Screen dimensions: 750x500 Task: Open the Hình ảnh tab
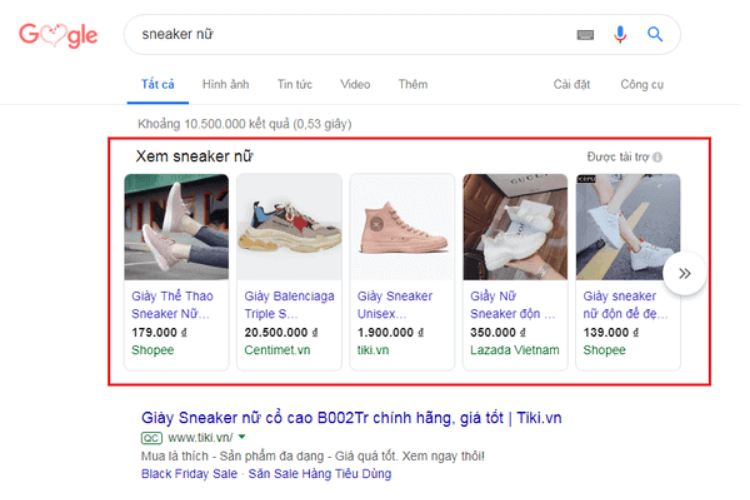coord(225,85)
